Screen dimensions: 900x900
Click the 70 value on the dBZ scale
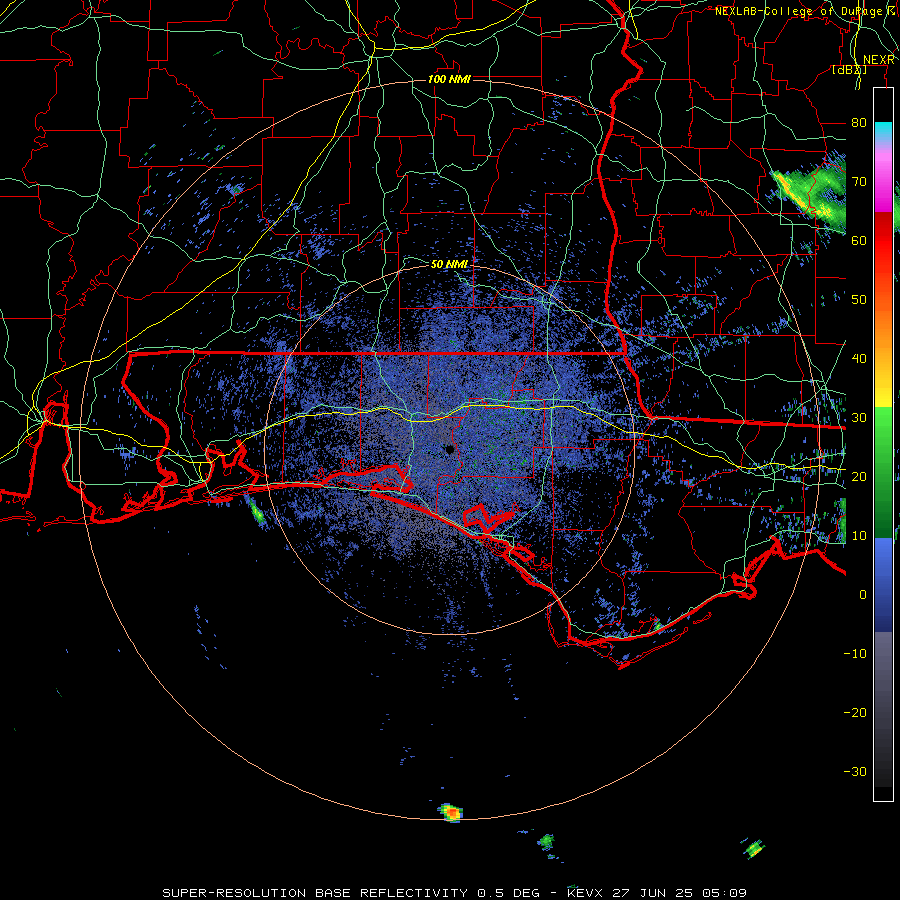click(x=859, y=181)
